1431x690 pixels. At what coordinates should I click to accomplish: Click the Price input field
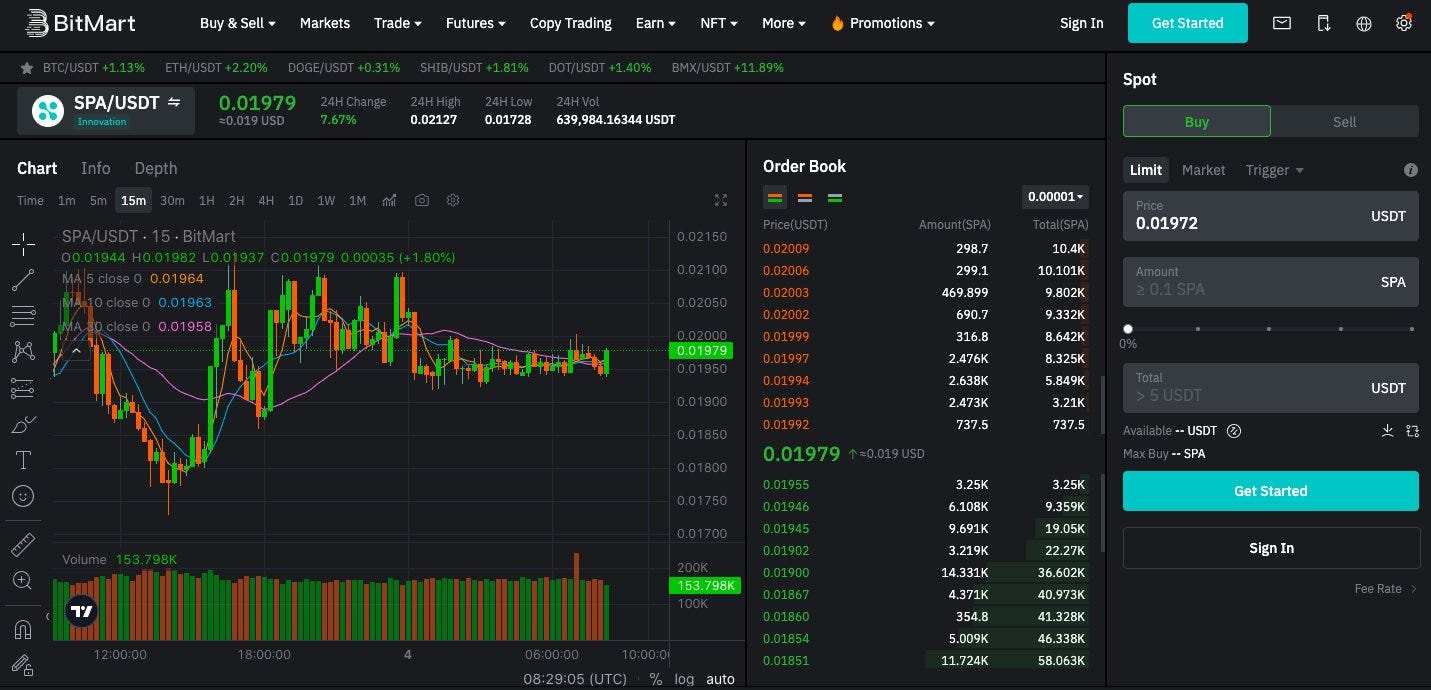click(1271, 216)
